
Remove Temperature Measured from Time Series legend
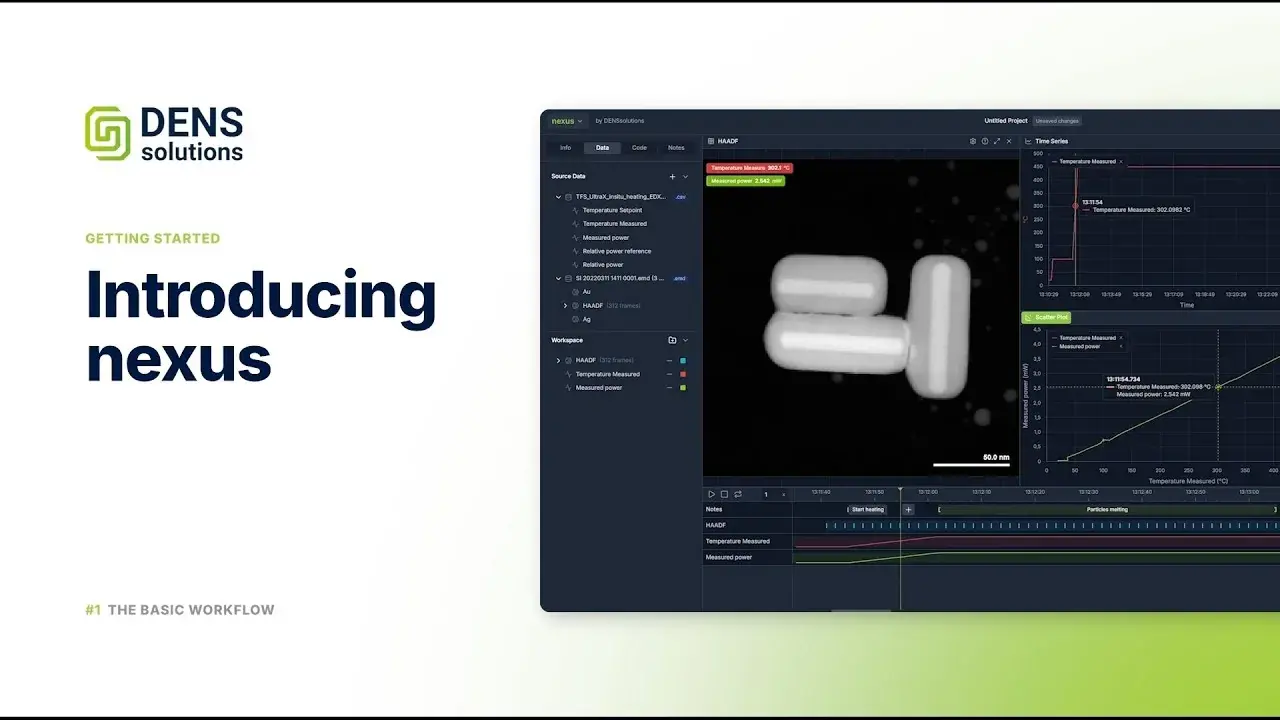1120,161
